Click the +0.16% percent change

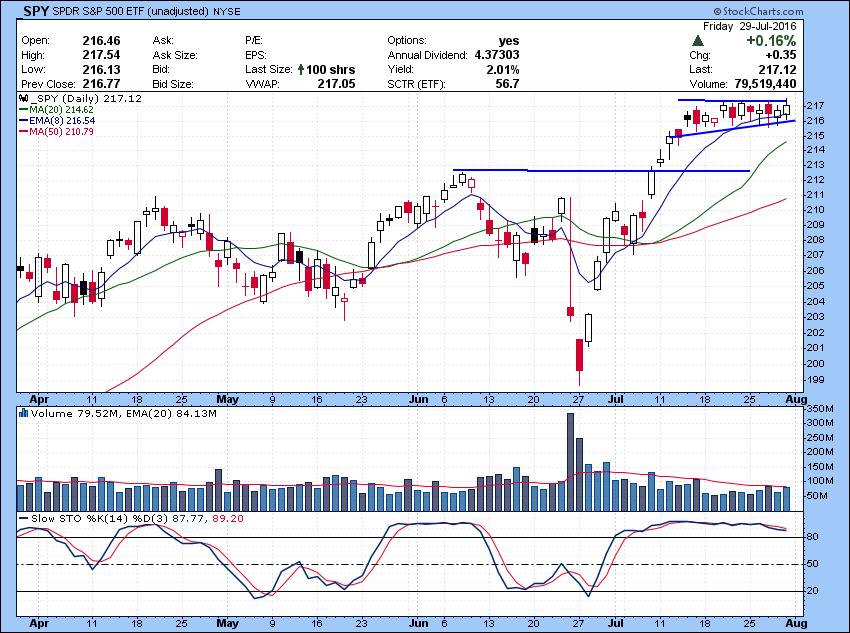(771, 41)
